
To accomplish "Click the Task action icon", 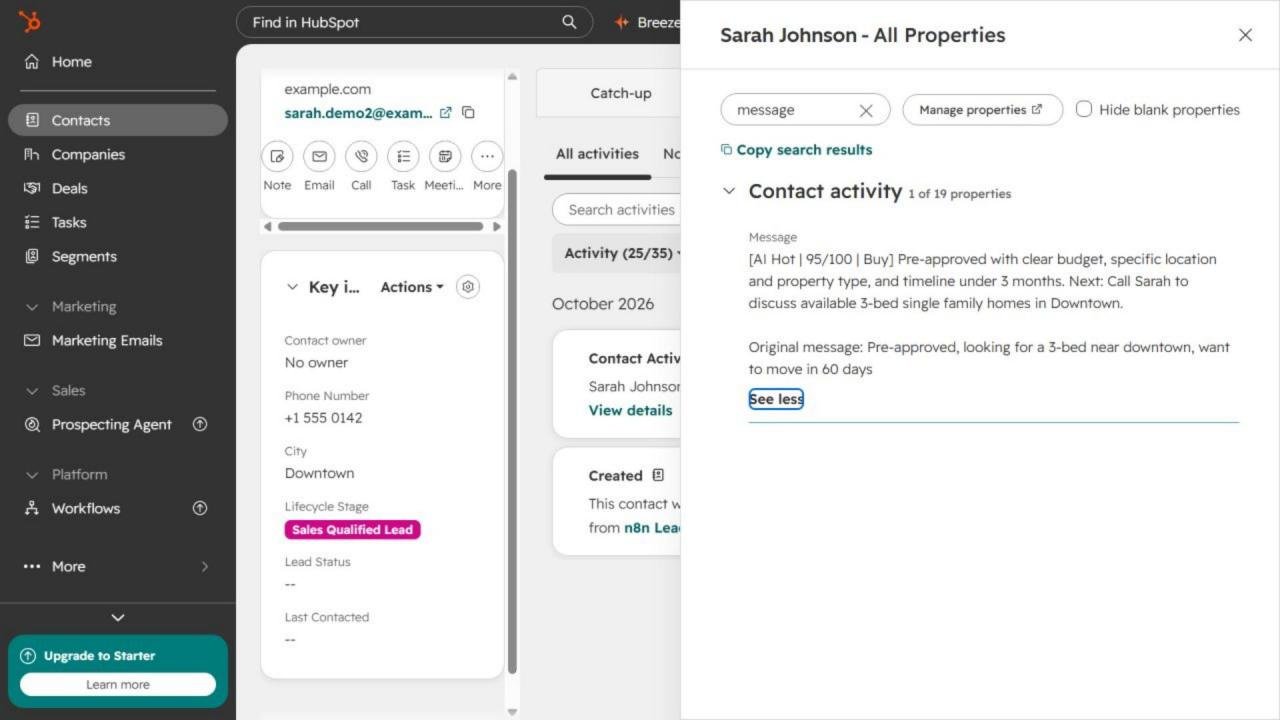I will tap(403, 157).
